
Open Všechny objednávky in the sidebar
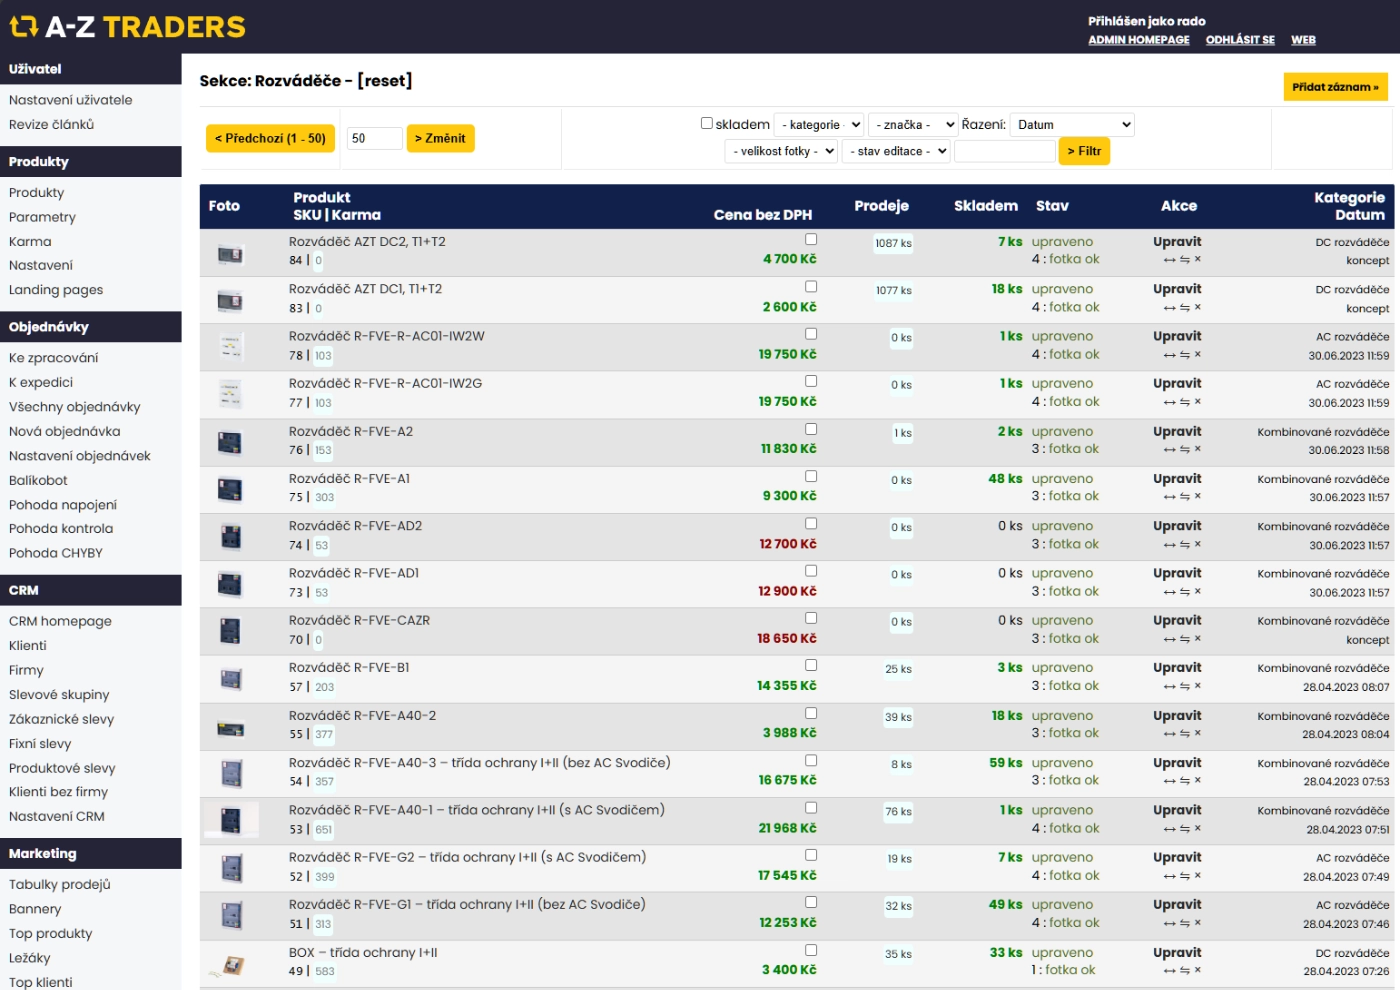(75, 407)
